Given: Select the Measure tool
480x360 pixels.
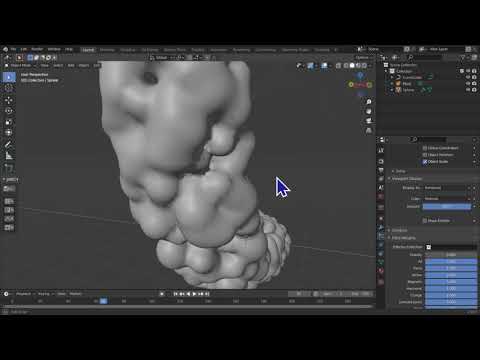Looking at the screenshot, I should pyautogui.click(x=9, y=155).
